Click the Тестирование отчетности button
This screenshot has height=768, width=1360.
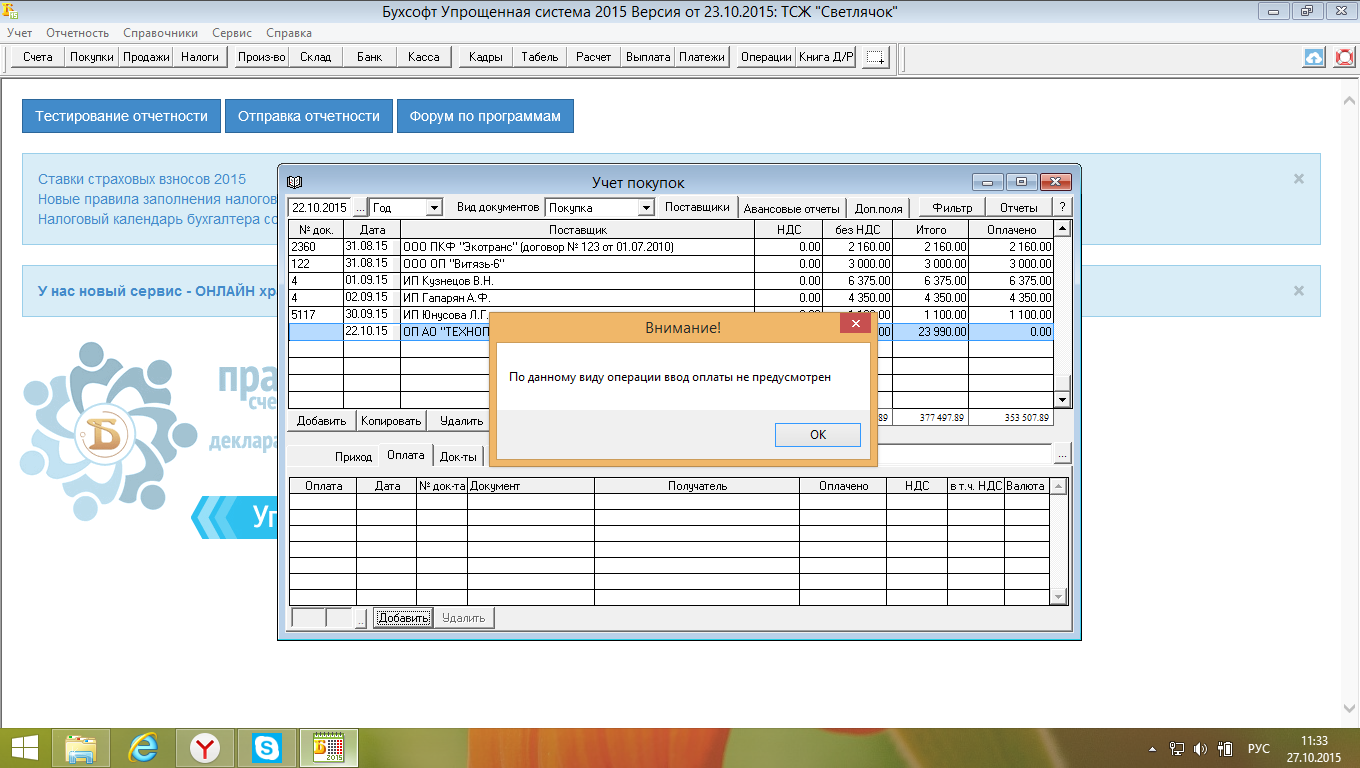click(121, 116)
